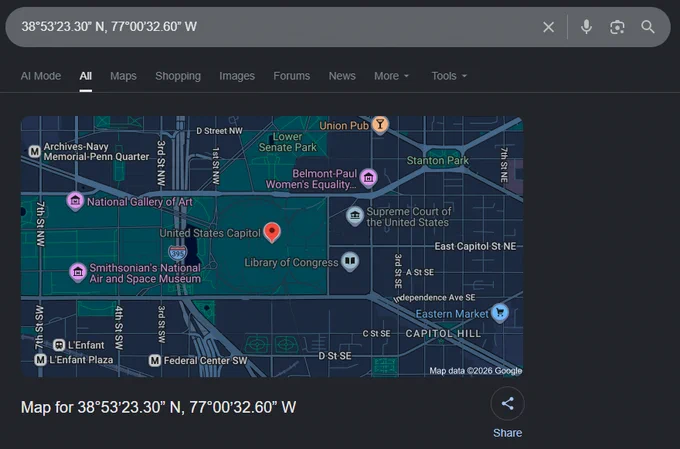Select the All results tab
The image size is (680, 449).
pos(85,76)
